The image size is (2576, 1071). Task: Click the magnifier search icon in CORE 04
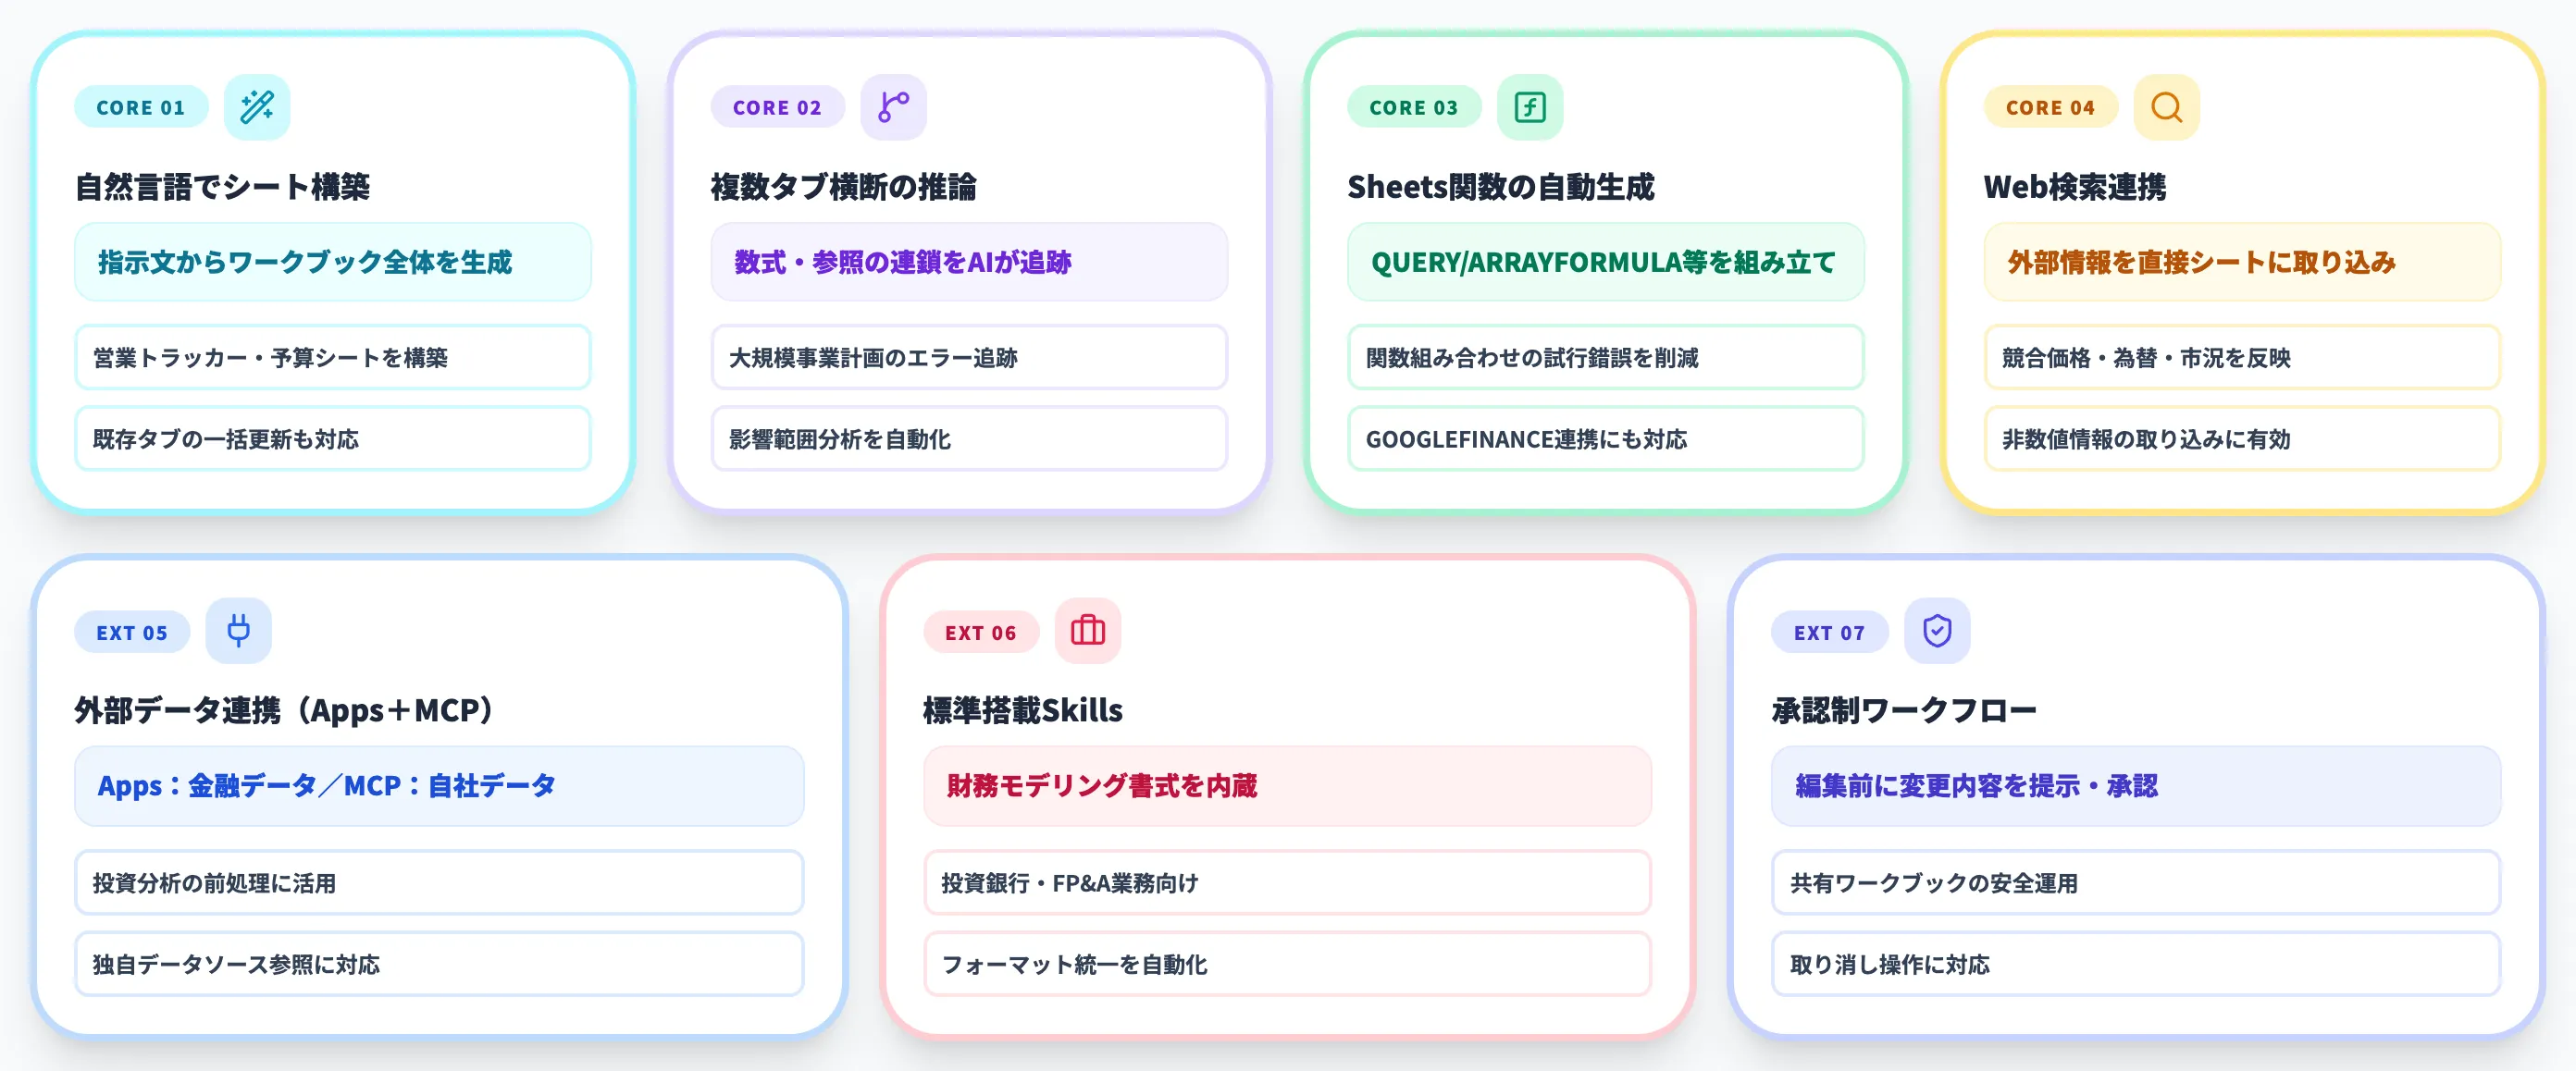pos(2166,107)
